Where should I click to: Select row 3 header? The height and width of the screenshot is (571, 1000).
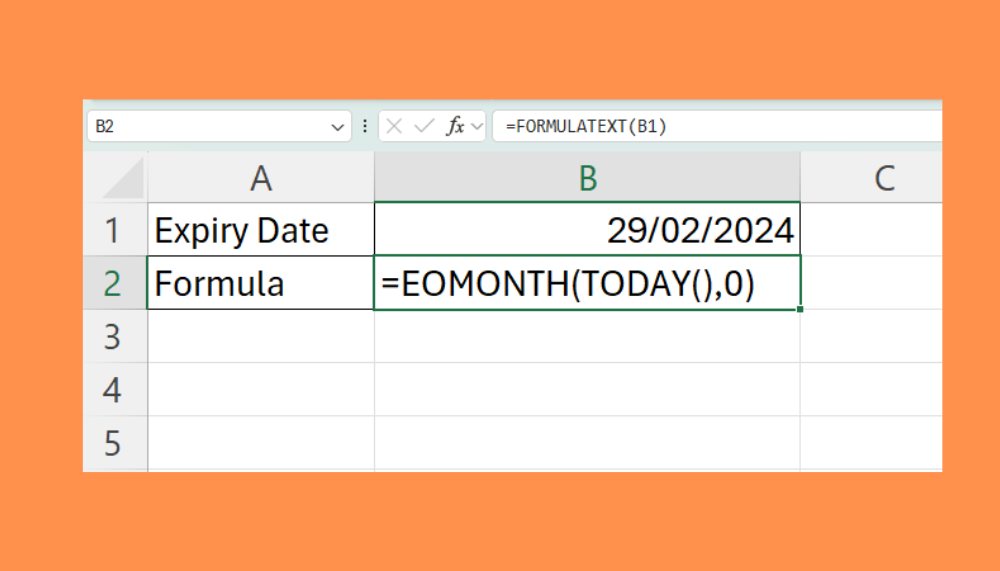click(x=113, y=337)
